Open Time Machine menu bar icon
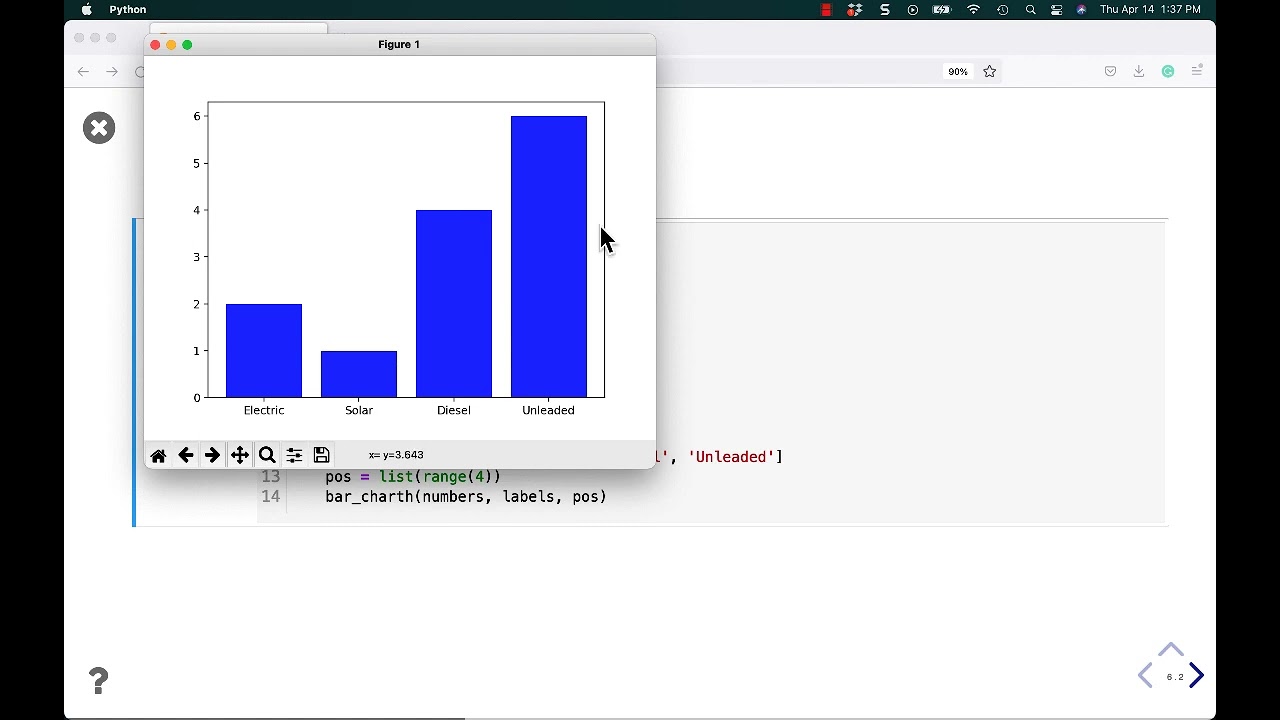The image size is (1280, 720). (x=1002, y=9)
